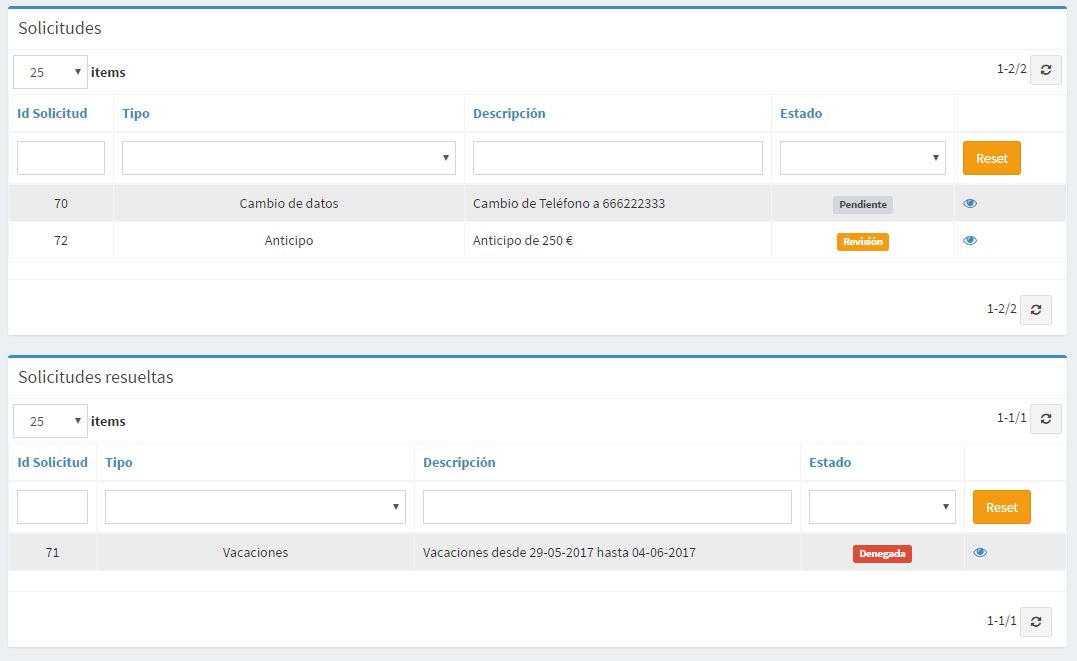Sort Solicitudes by Id Solicitud column
Screen dimensions: 1077x661
point(52,113)
